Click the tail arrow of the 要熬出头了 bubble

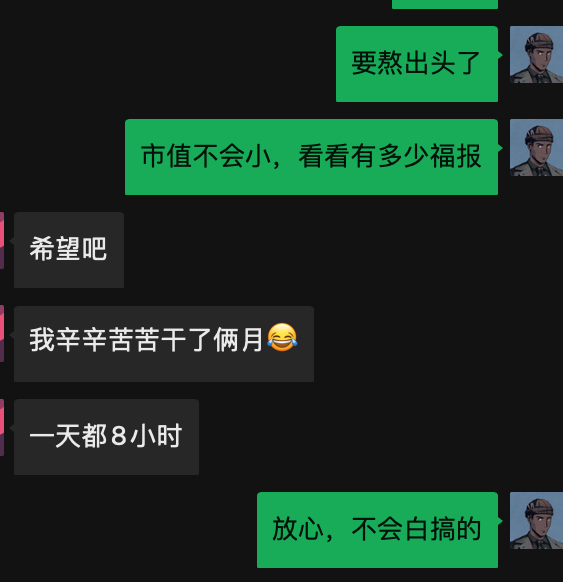500,55
